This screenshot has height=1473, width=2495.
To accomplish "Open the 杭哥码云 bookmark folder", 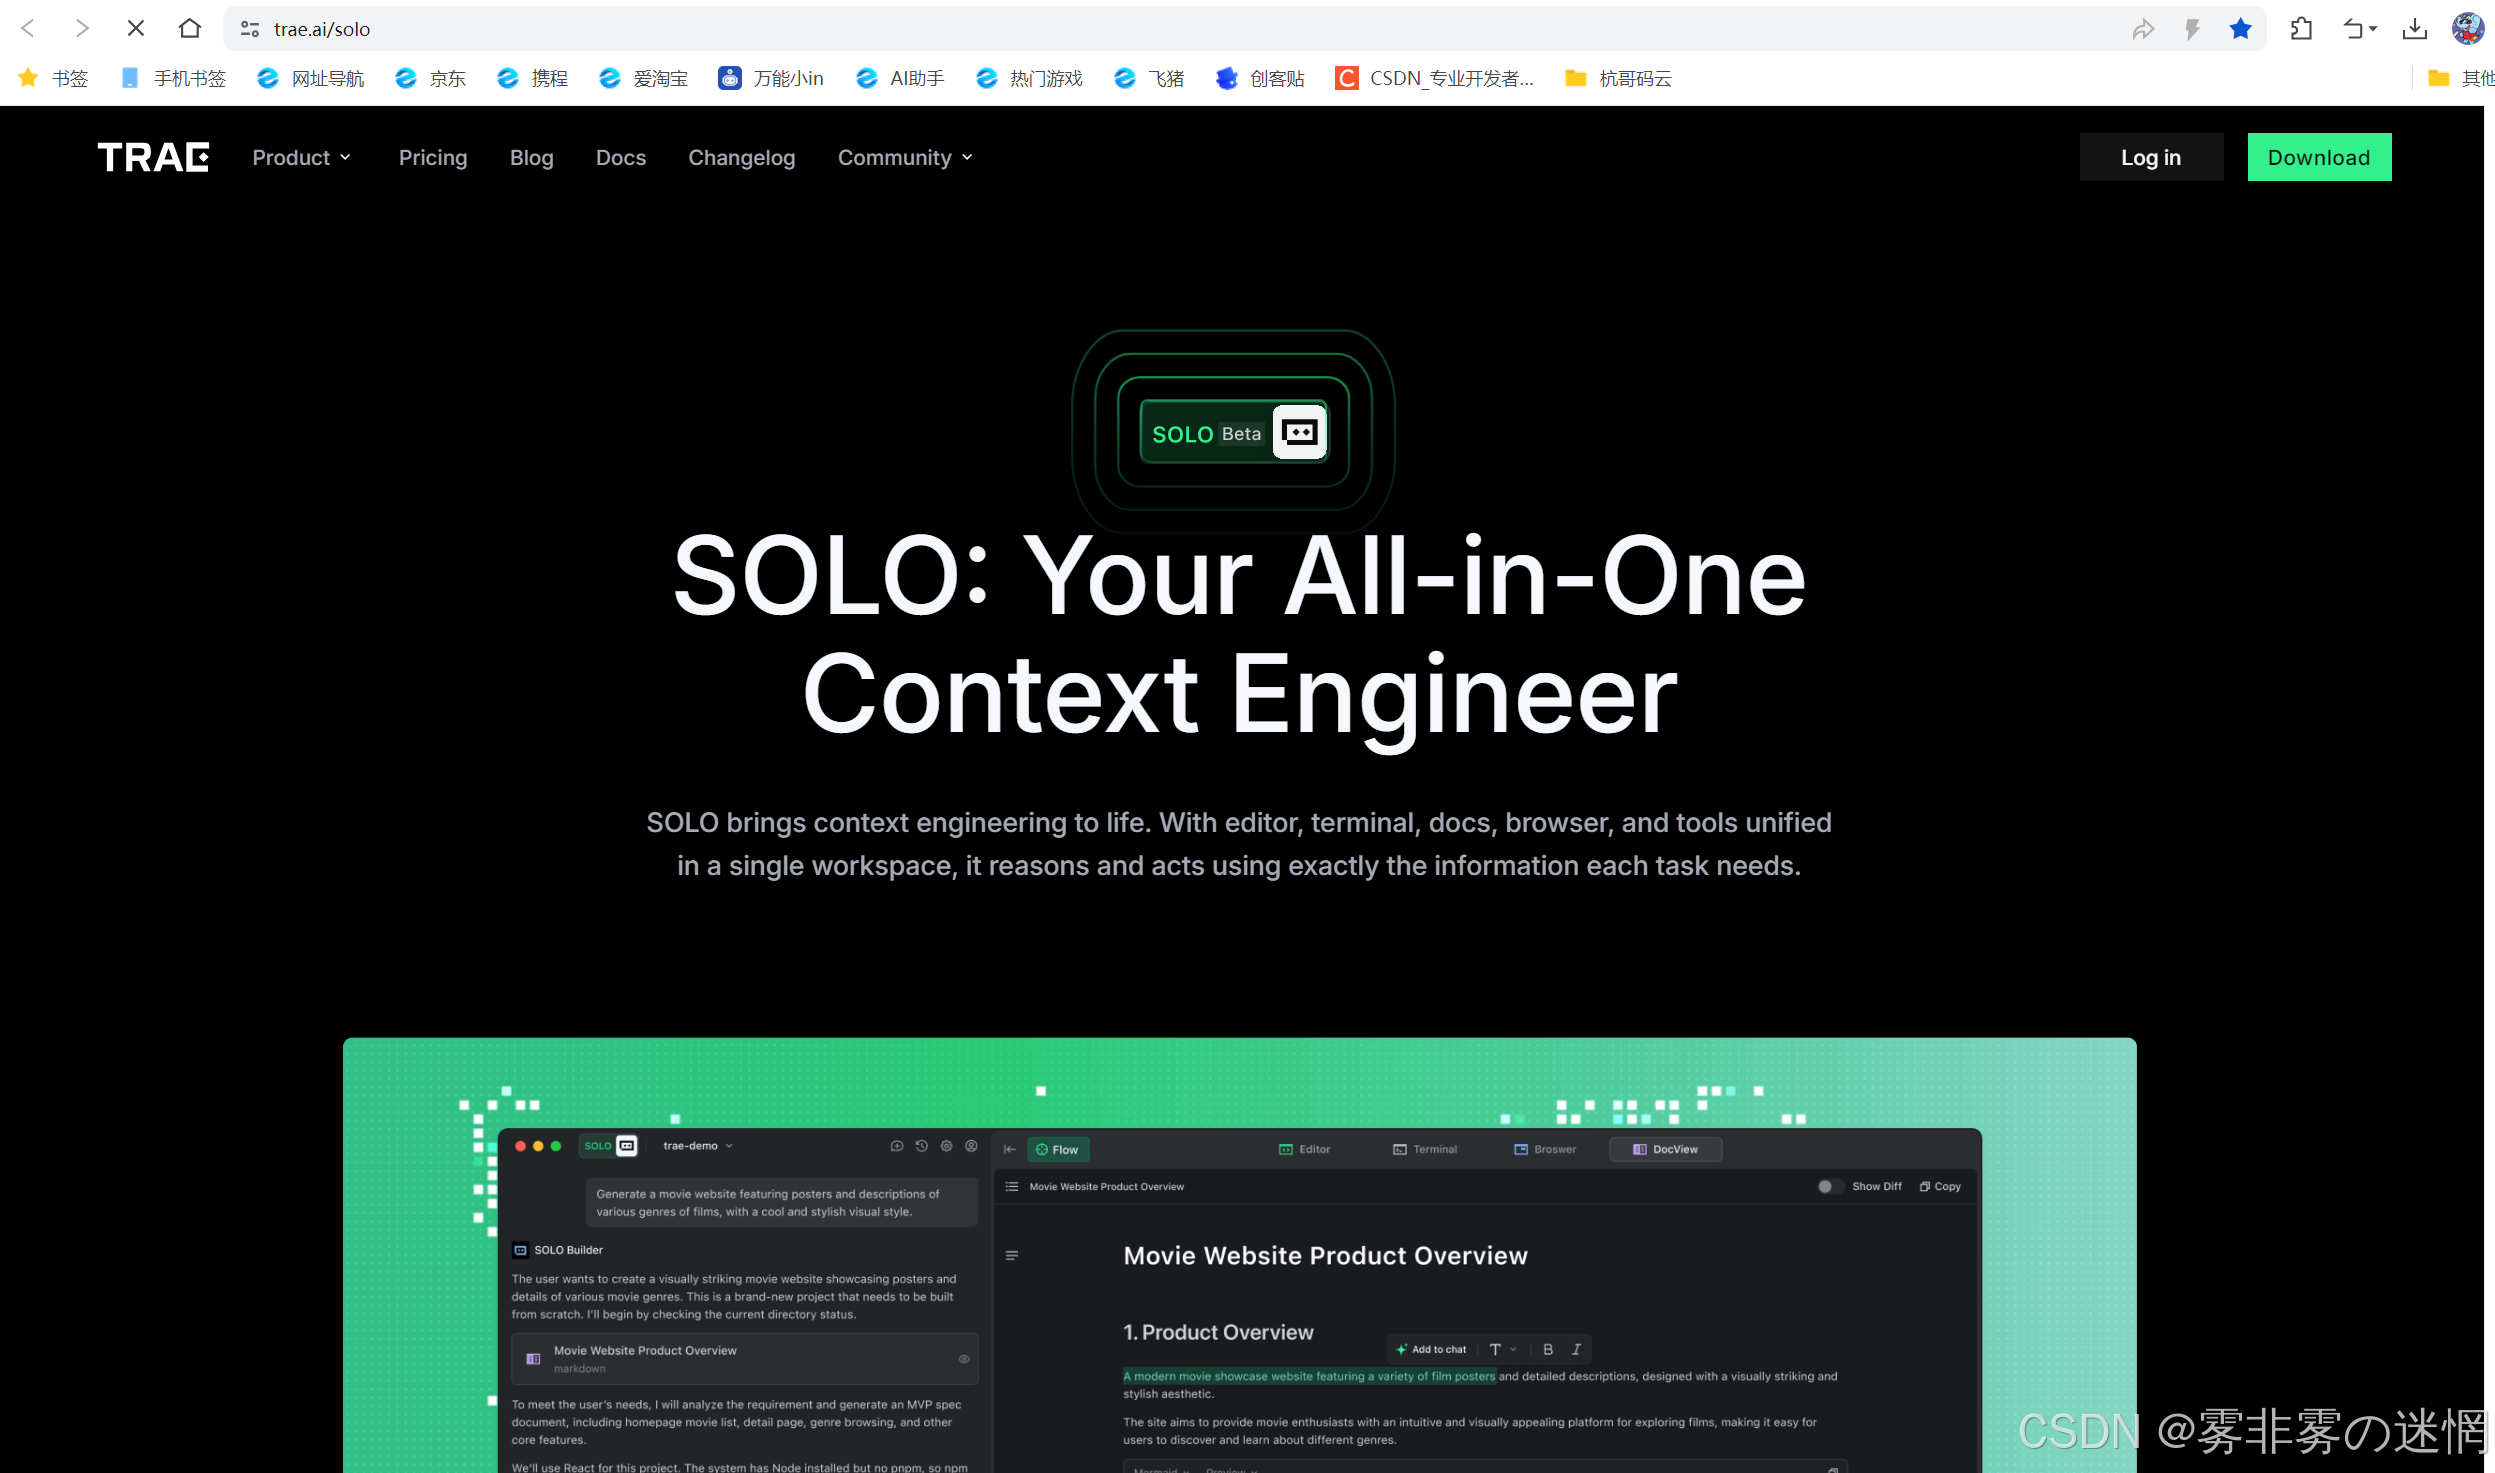I will point(1618,78).
